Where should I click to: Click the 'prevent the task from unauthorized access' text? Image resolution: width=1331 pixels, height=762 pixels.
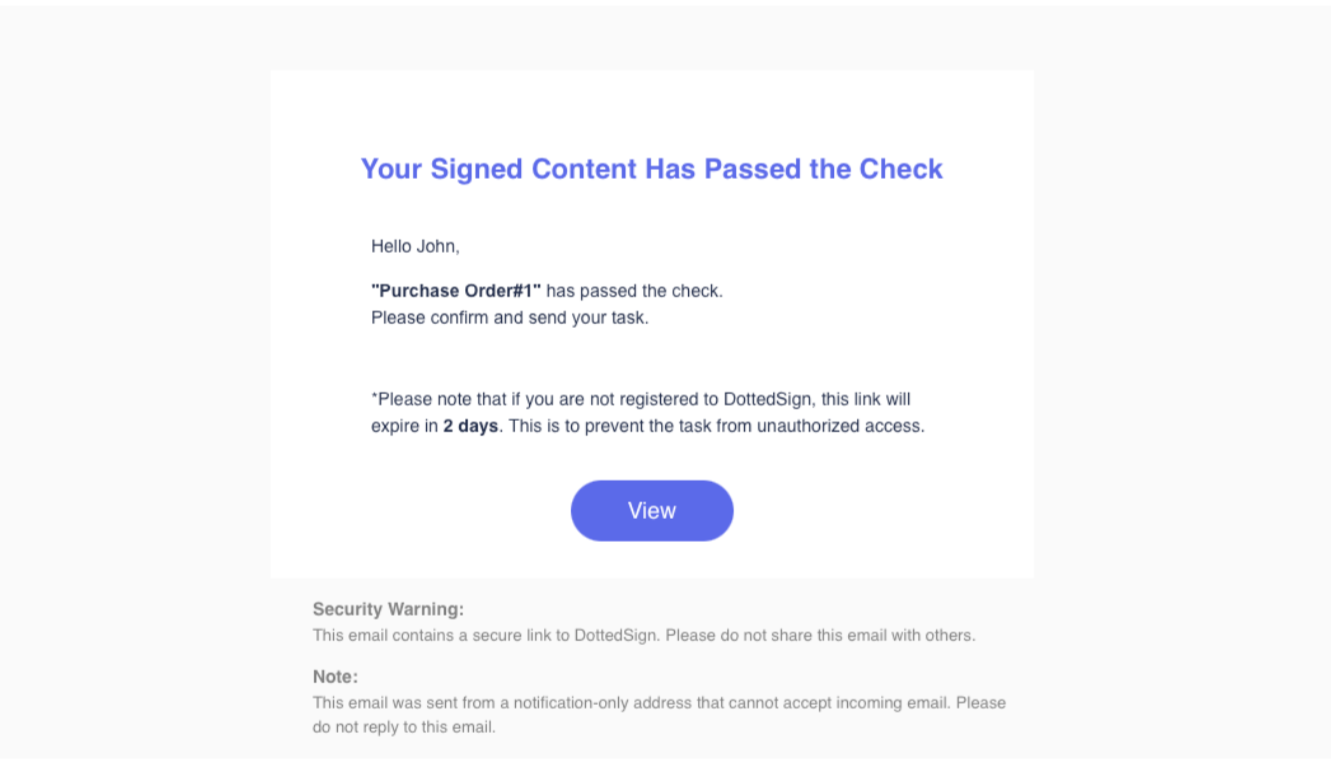point(758,426)
